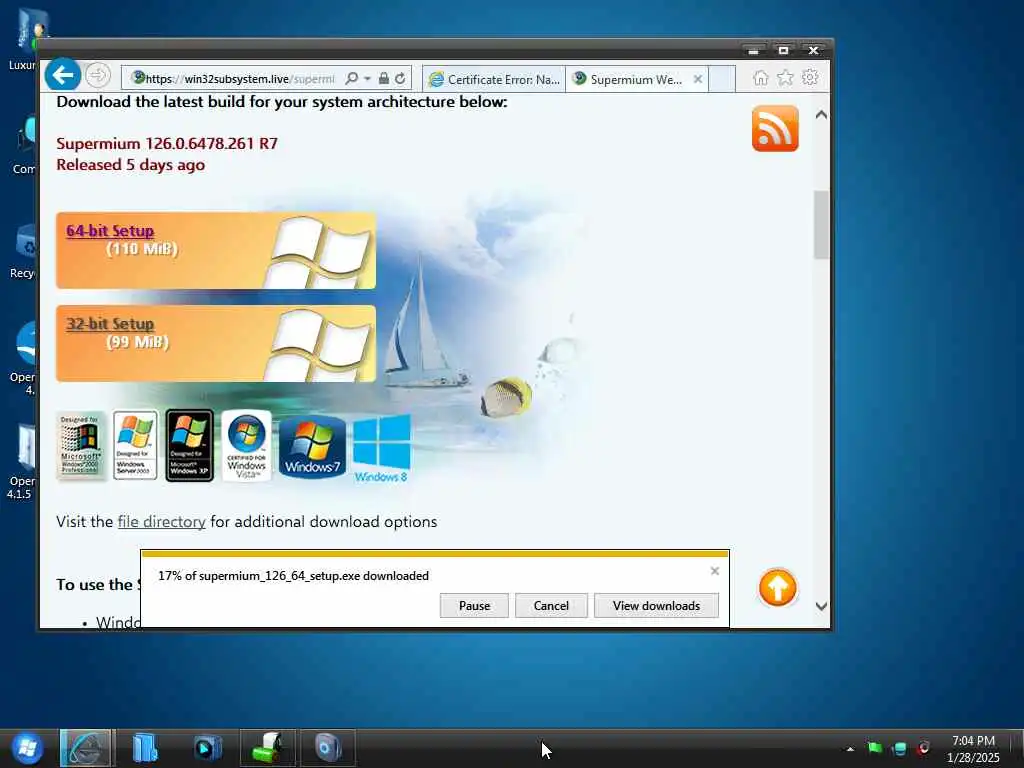This screenshot has height=768, width=1024.
Task: Open the Tools gear menu
Action: click(x=810, y=78)
